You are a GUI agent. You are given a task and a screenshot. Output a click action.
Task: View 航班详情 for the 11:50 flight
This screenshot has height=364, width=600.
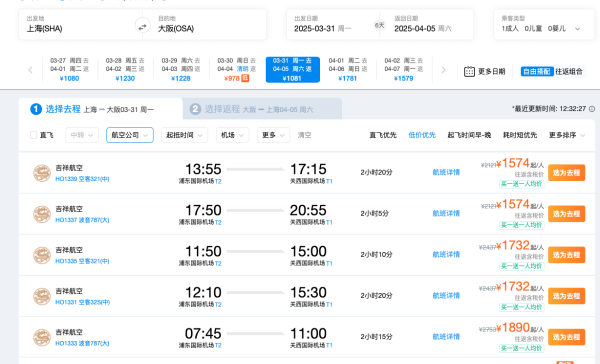tap(446, 255)
